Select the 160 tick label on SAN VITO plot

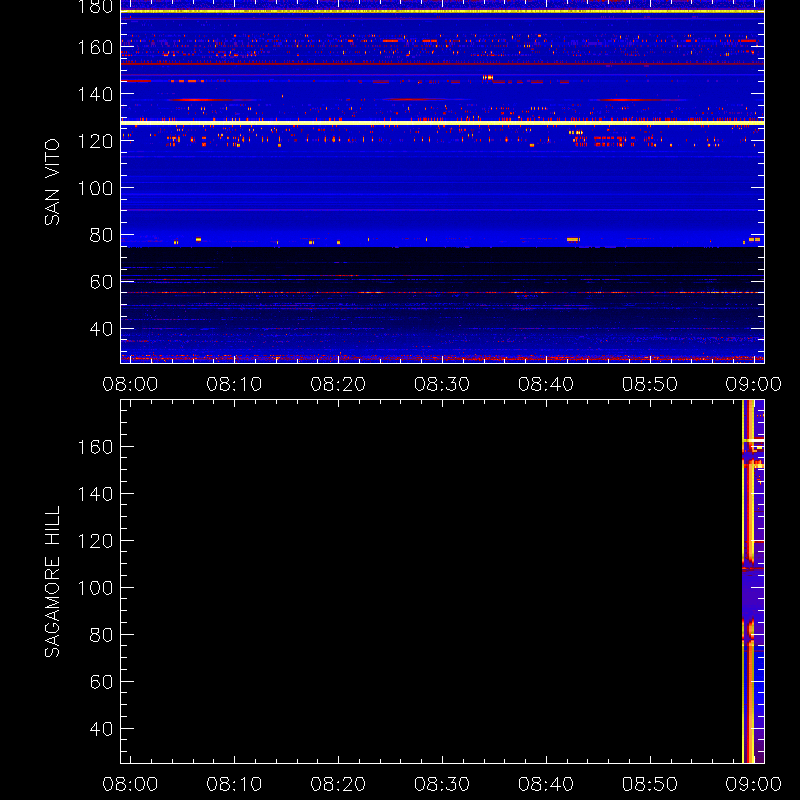95,47
